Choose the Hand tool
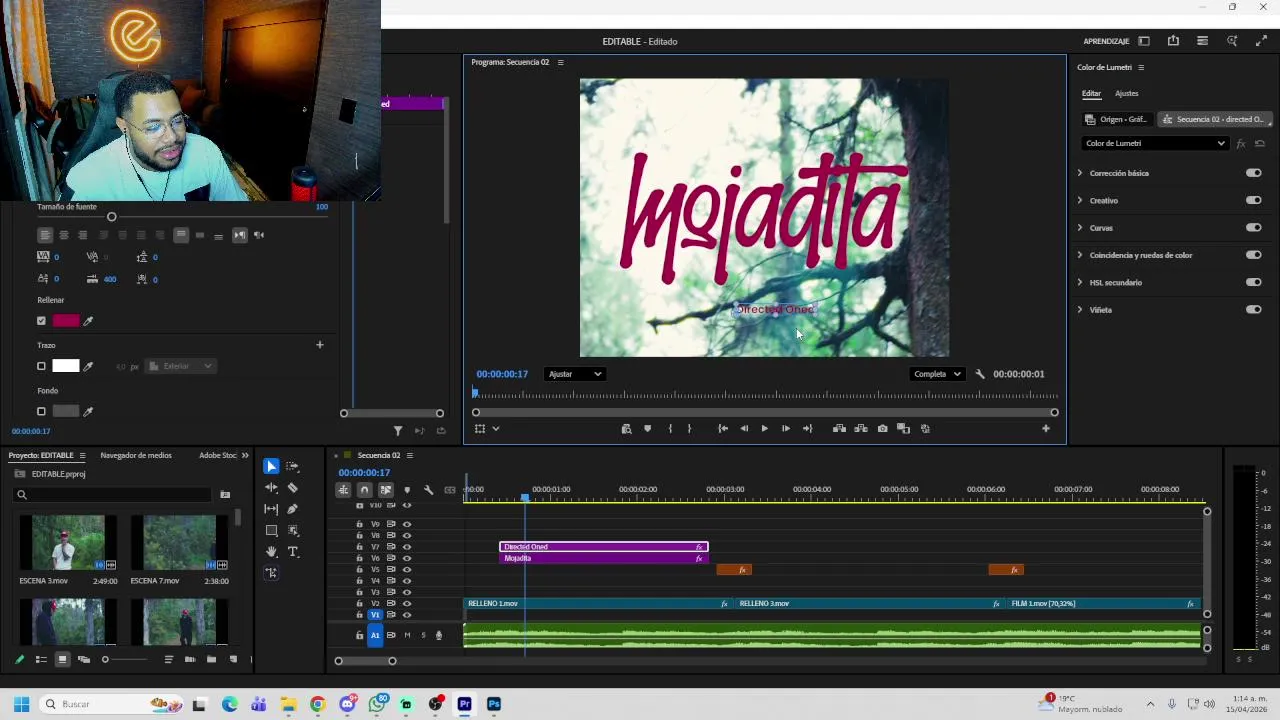The image size is (1280, 720). (271, 552)
